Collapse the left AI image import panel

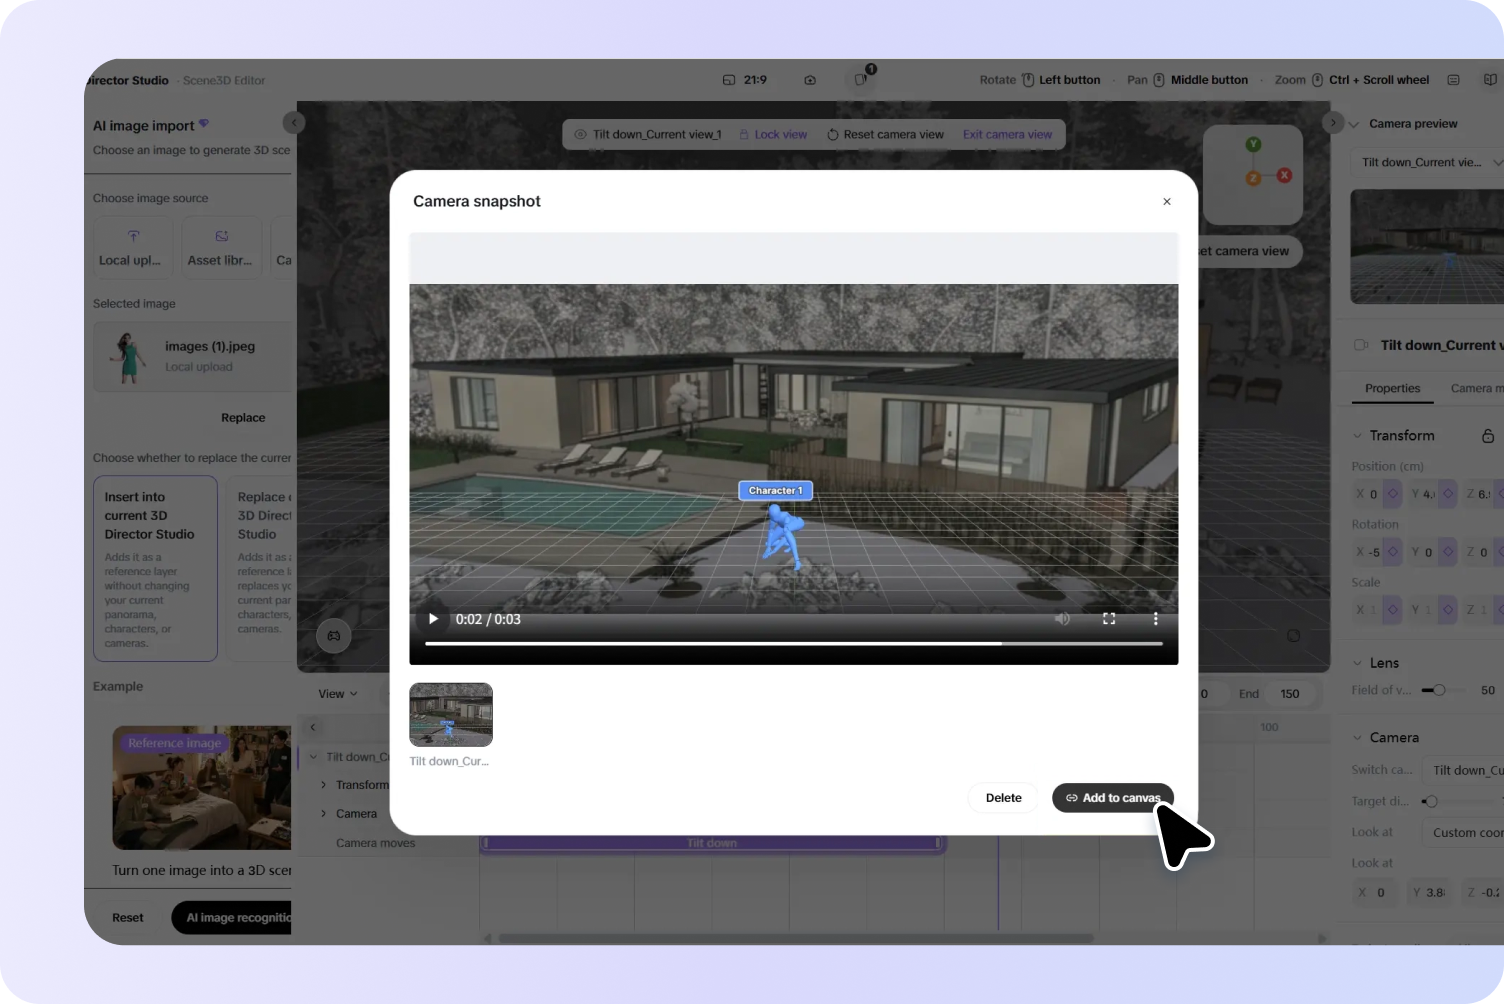click(293, 122)
